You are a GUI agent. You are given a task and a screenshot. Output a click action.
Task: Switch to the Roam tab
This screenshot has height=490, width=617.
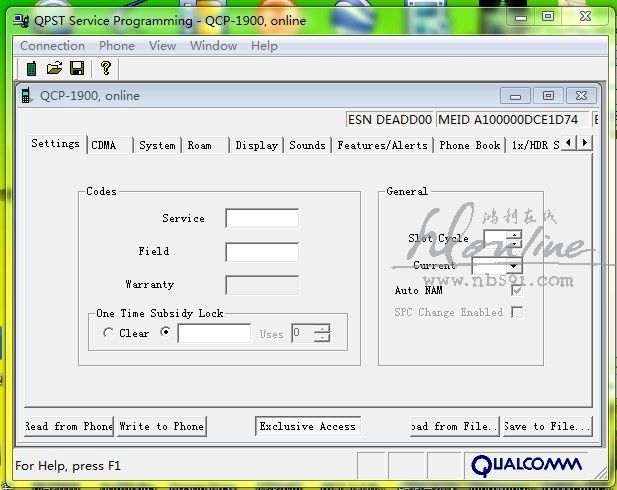205,145
